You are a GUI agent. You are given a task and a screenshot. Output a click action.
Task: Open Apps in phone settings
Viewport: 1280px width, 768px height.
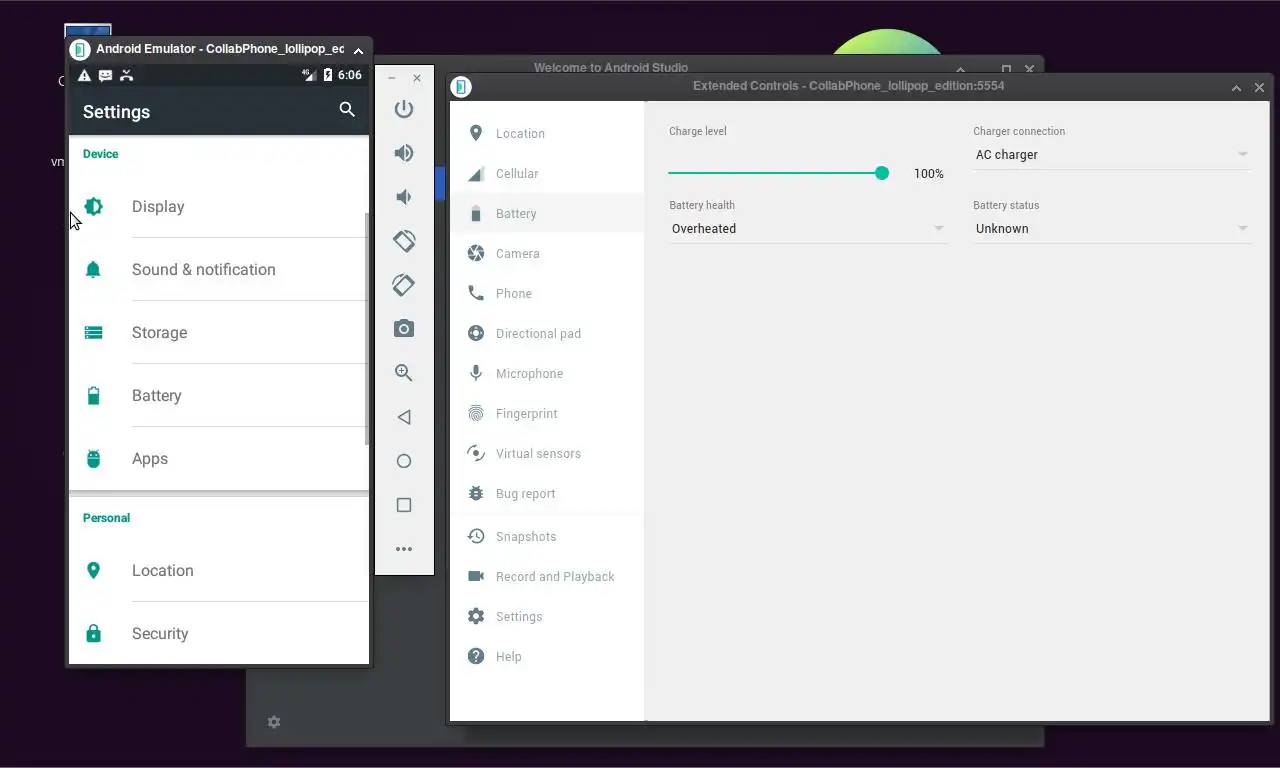coord(218,459)
